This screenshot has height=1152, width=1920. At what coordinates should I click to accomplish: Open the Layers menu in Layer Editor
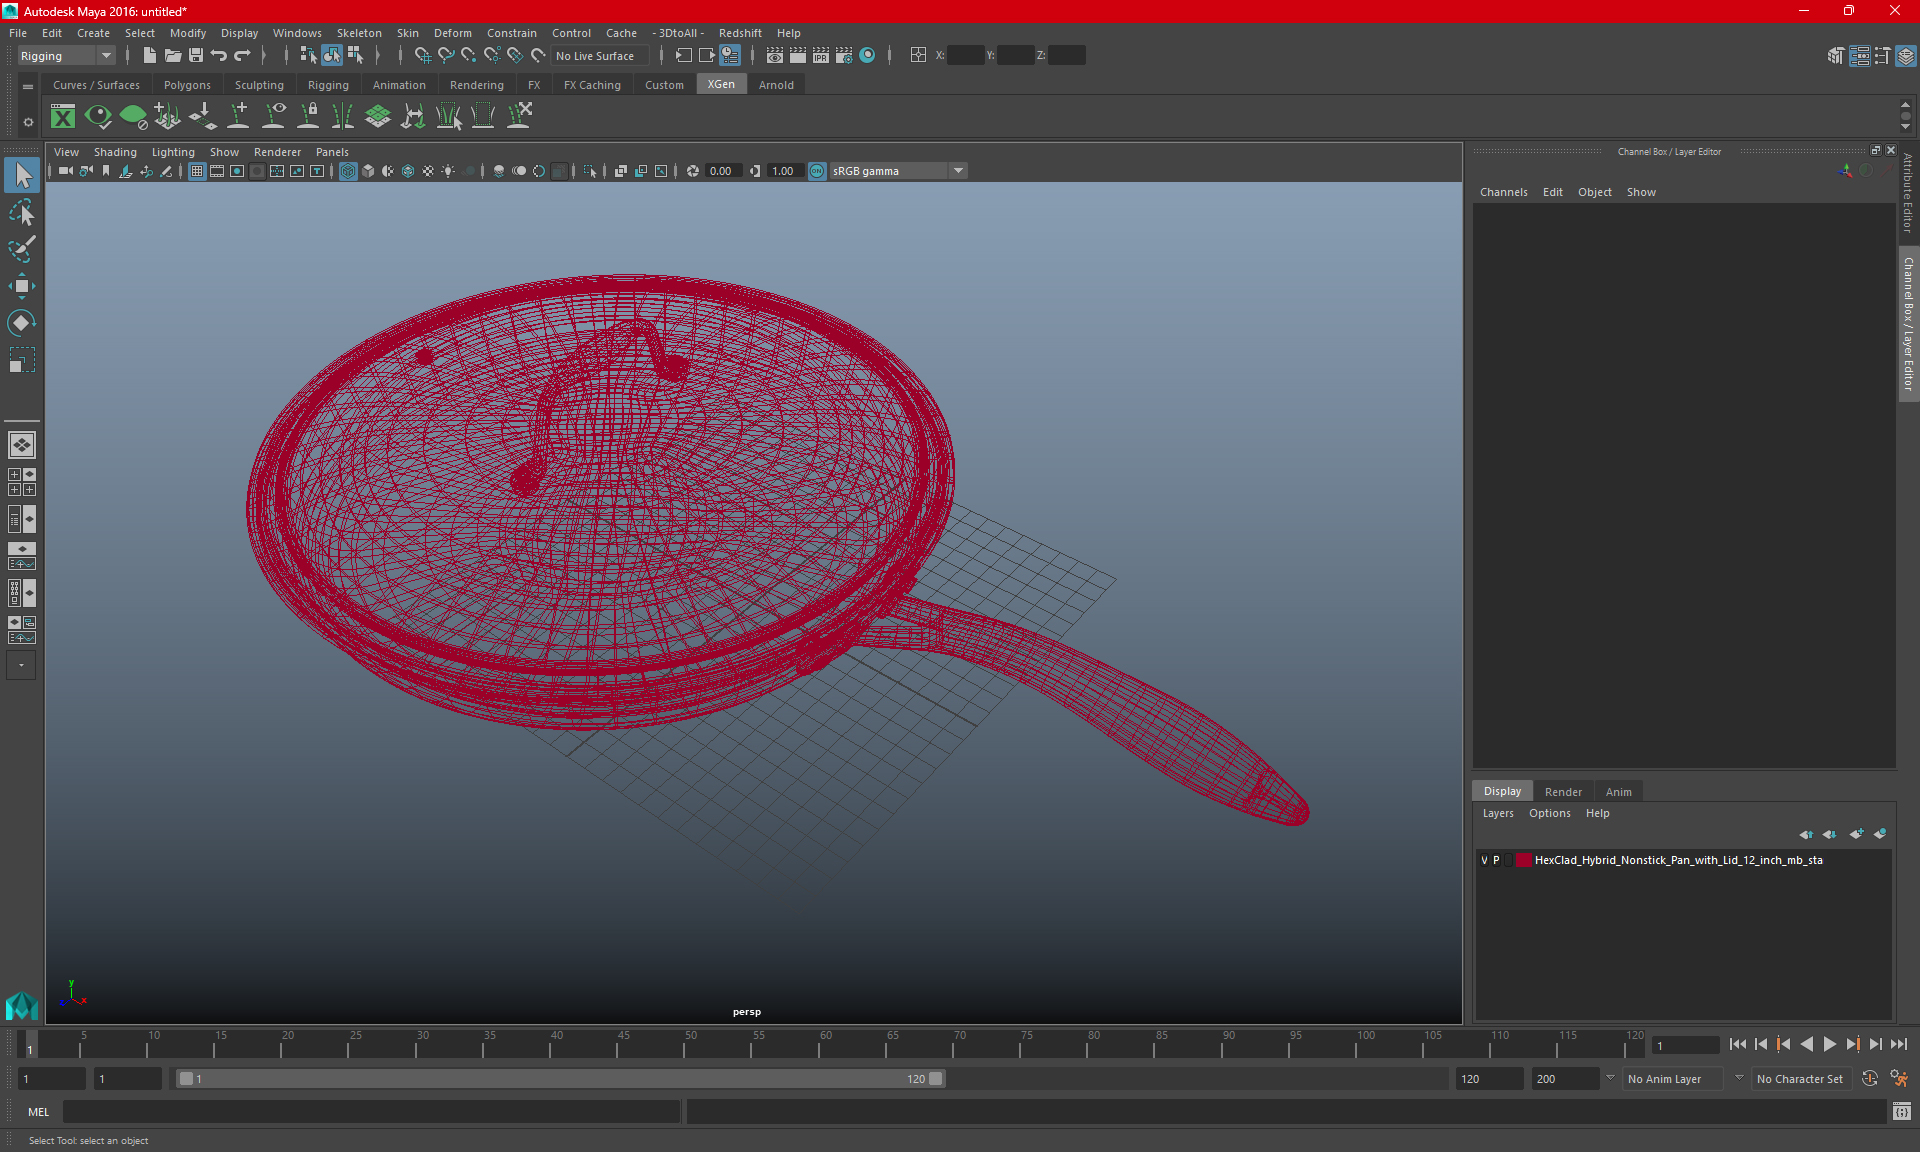click(x=1498, y=813)
